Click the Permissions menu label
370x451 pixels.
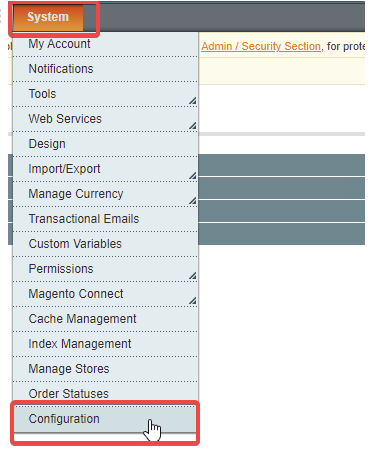tap(61, 269)
